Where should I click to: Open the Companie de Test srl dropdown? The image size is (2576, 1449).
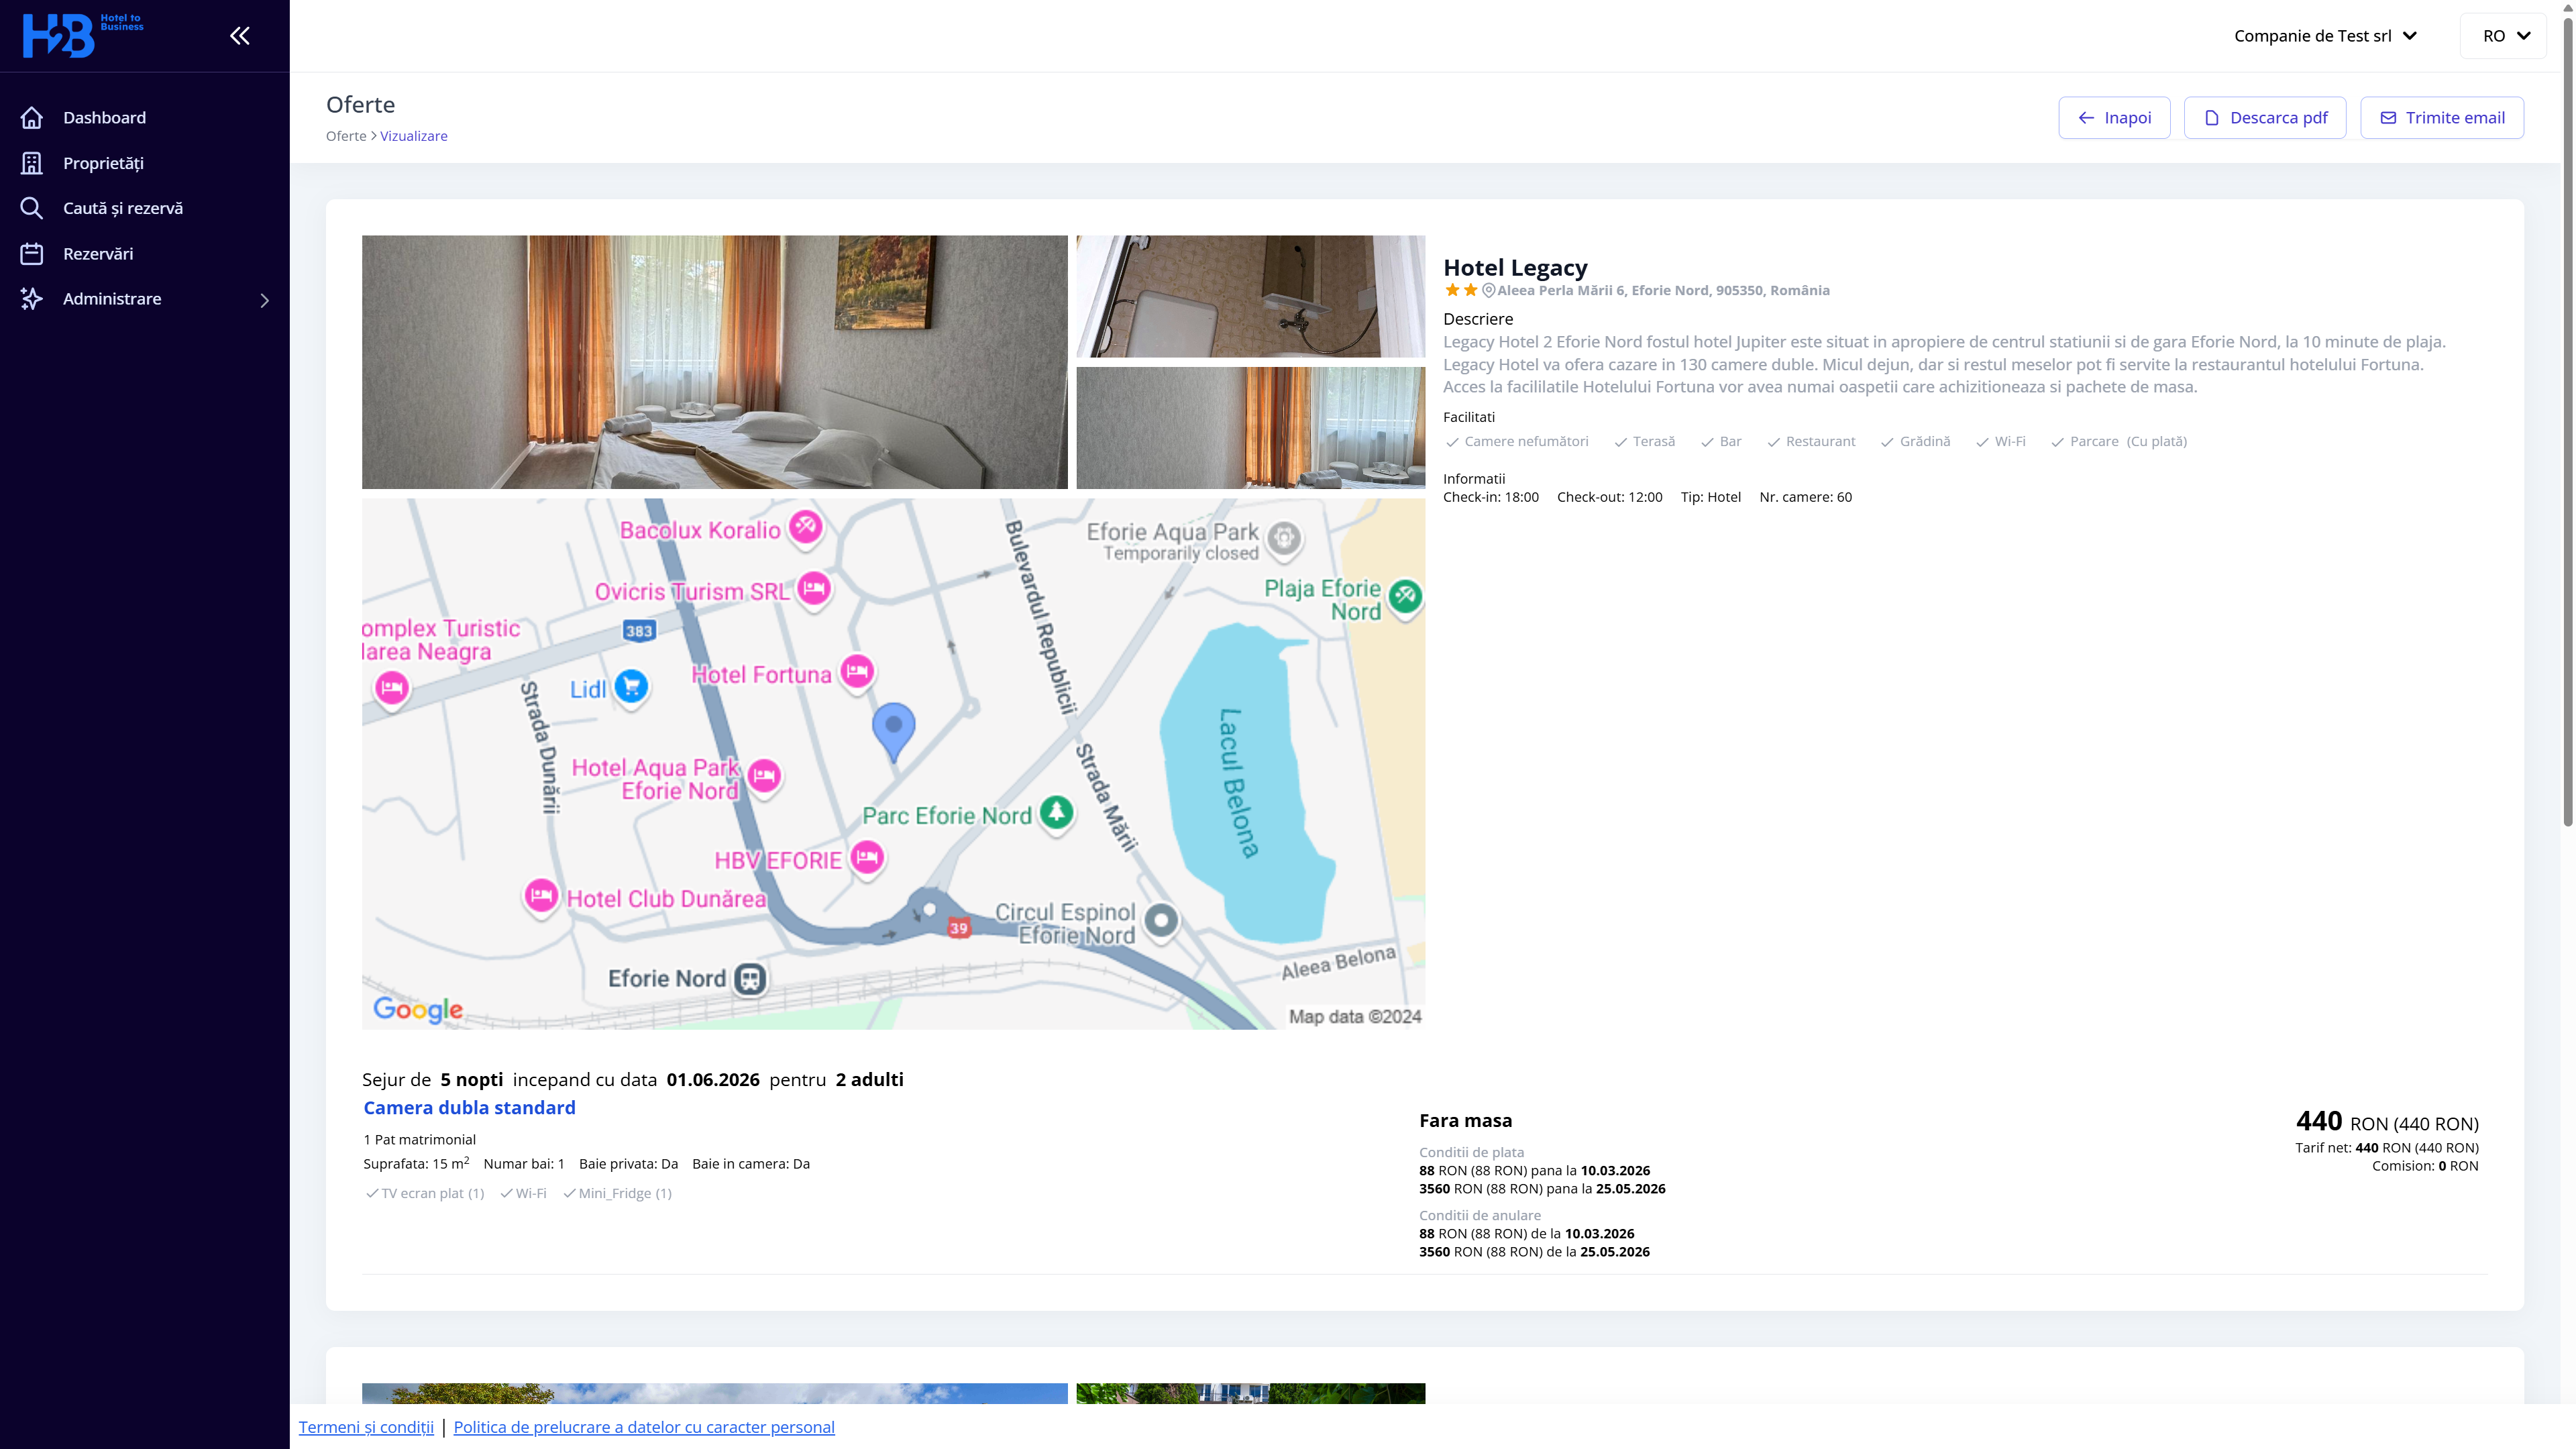(x=2325, y=36)
